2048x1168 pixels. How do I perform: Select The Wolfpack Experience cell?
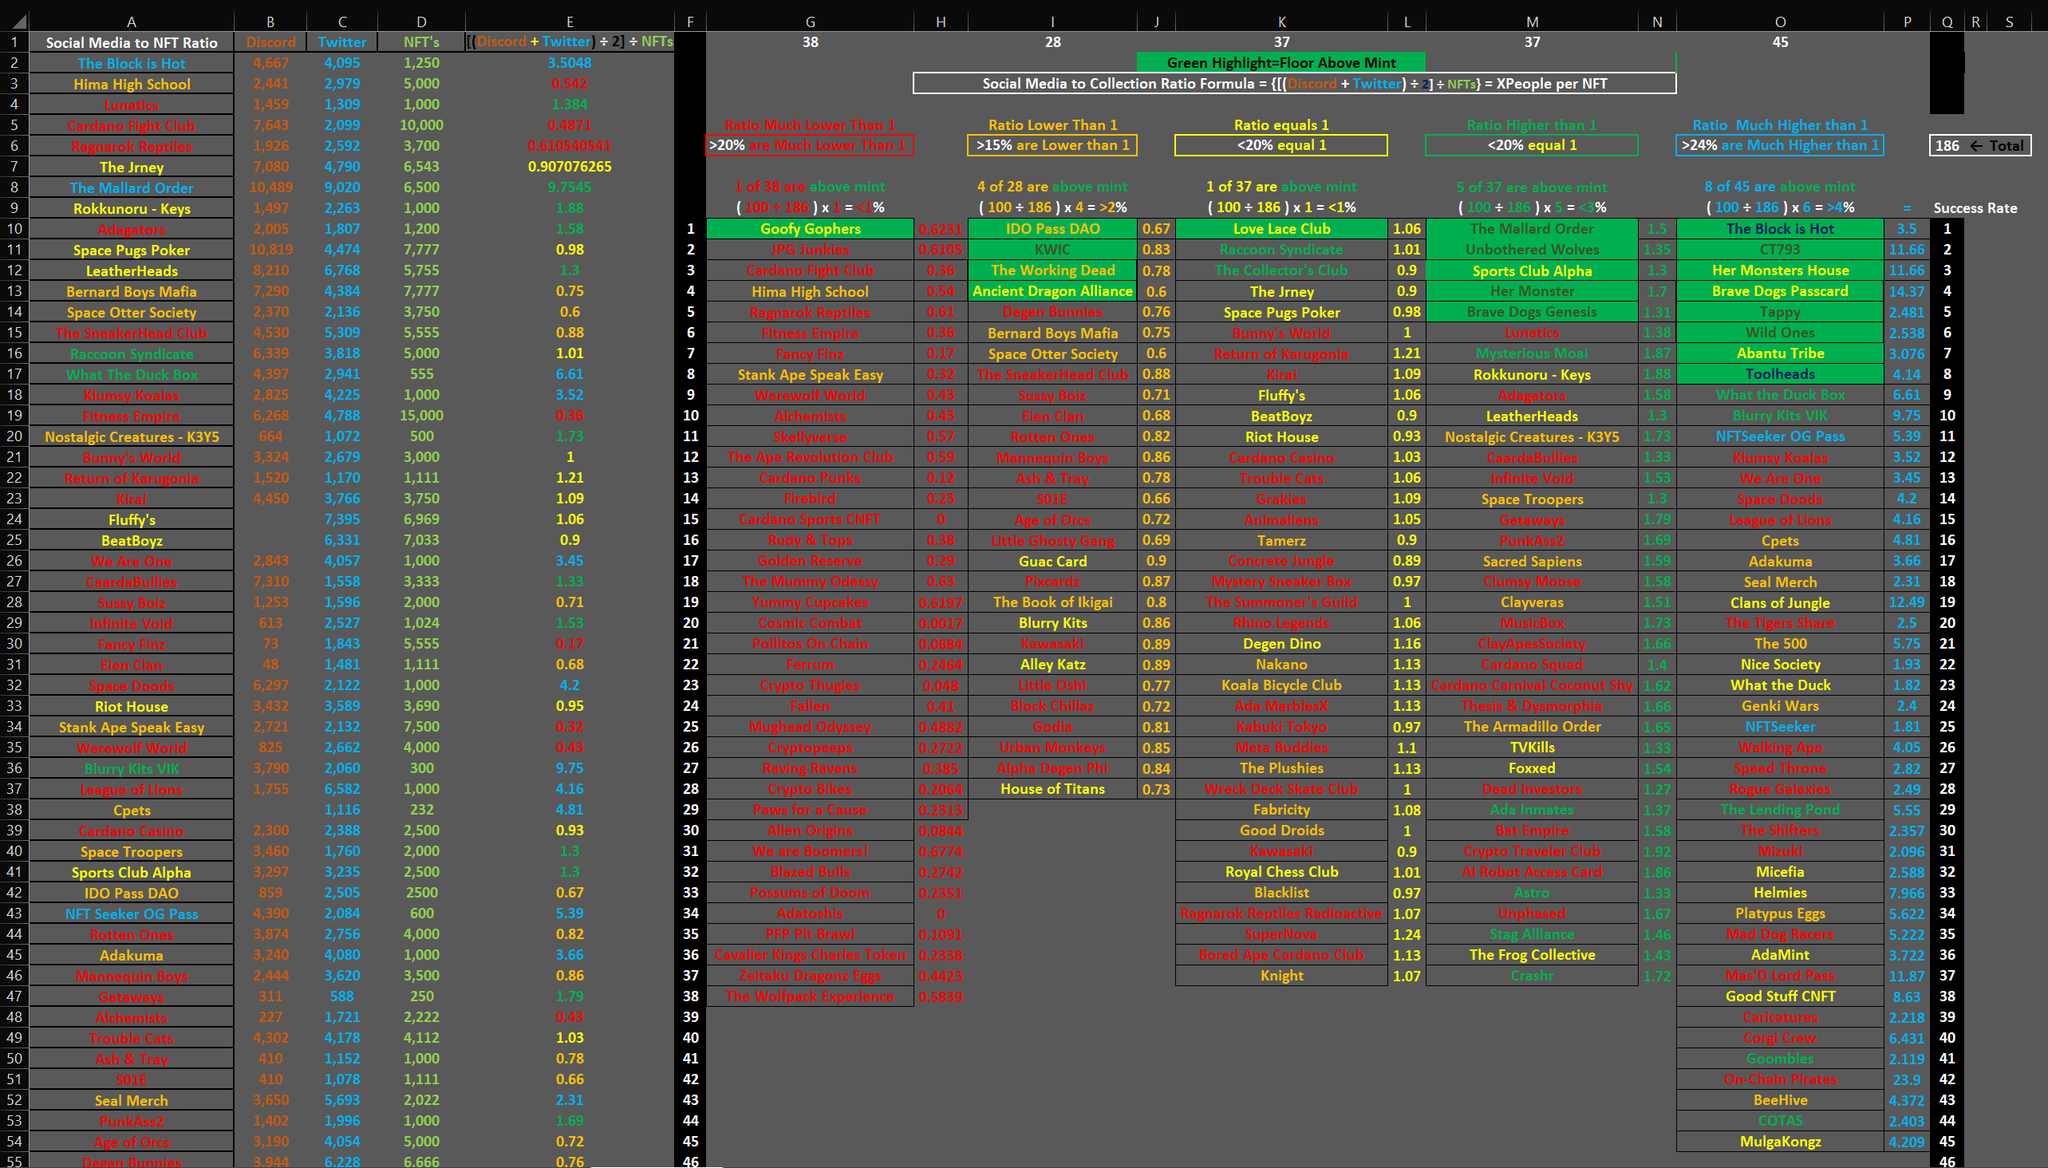click(810, 997)
